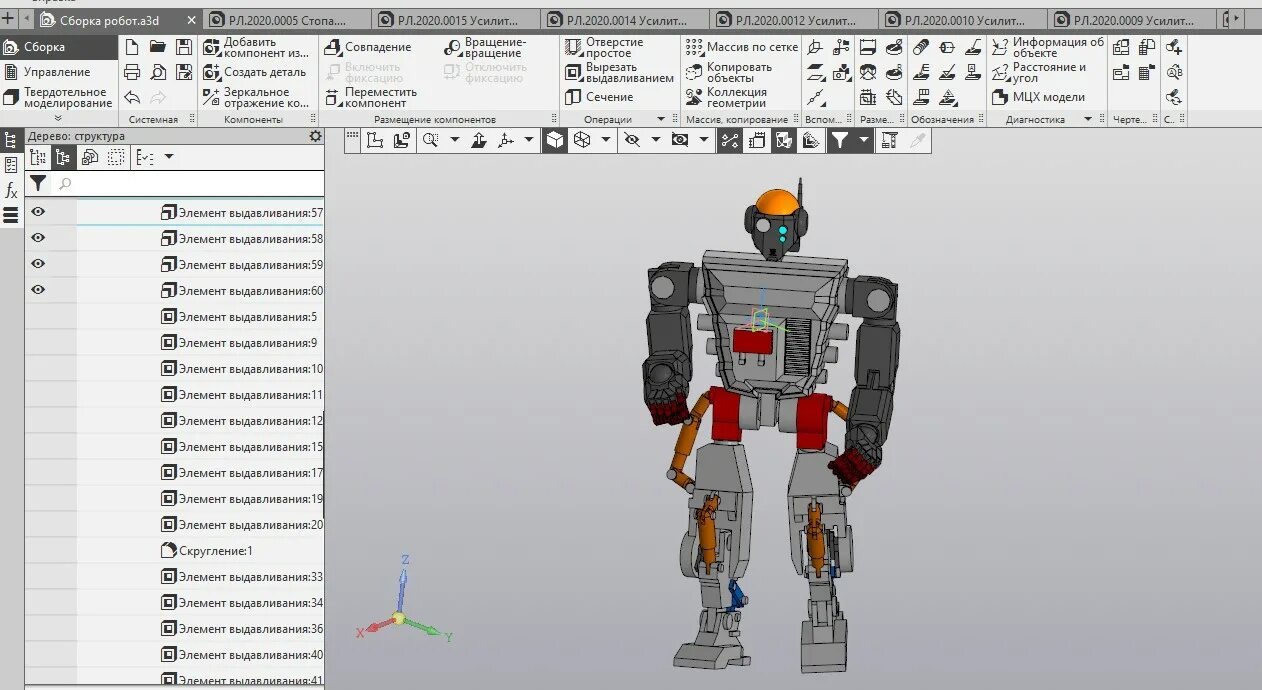1262x690 pixels.
Task: Apply the Совпадение mate
Action: coord(368,47)
